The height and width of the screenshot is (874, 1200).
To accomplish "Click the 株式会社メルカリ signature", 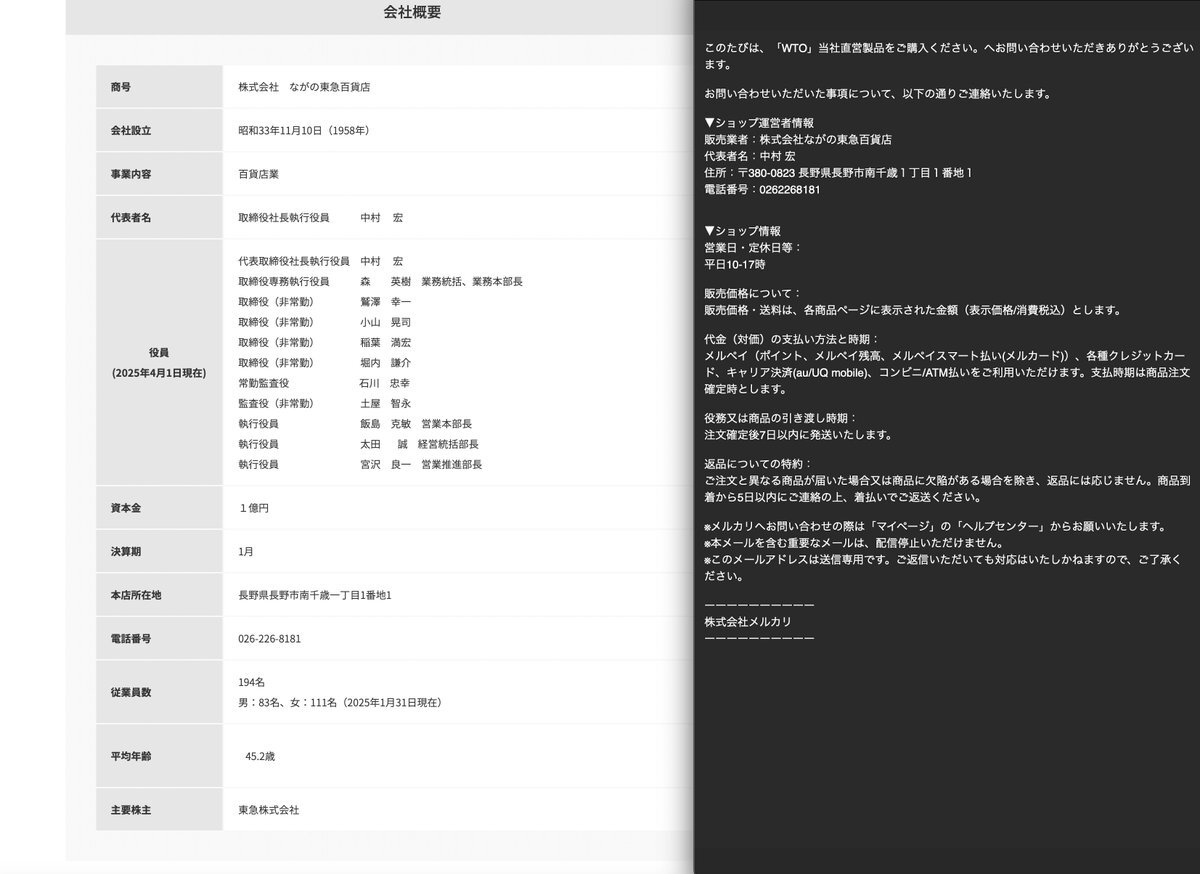I will pos(748,621).
